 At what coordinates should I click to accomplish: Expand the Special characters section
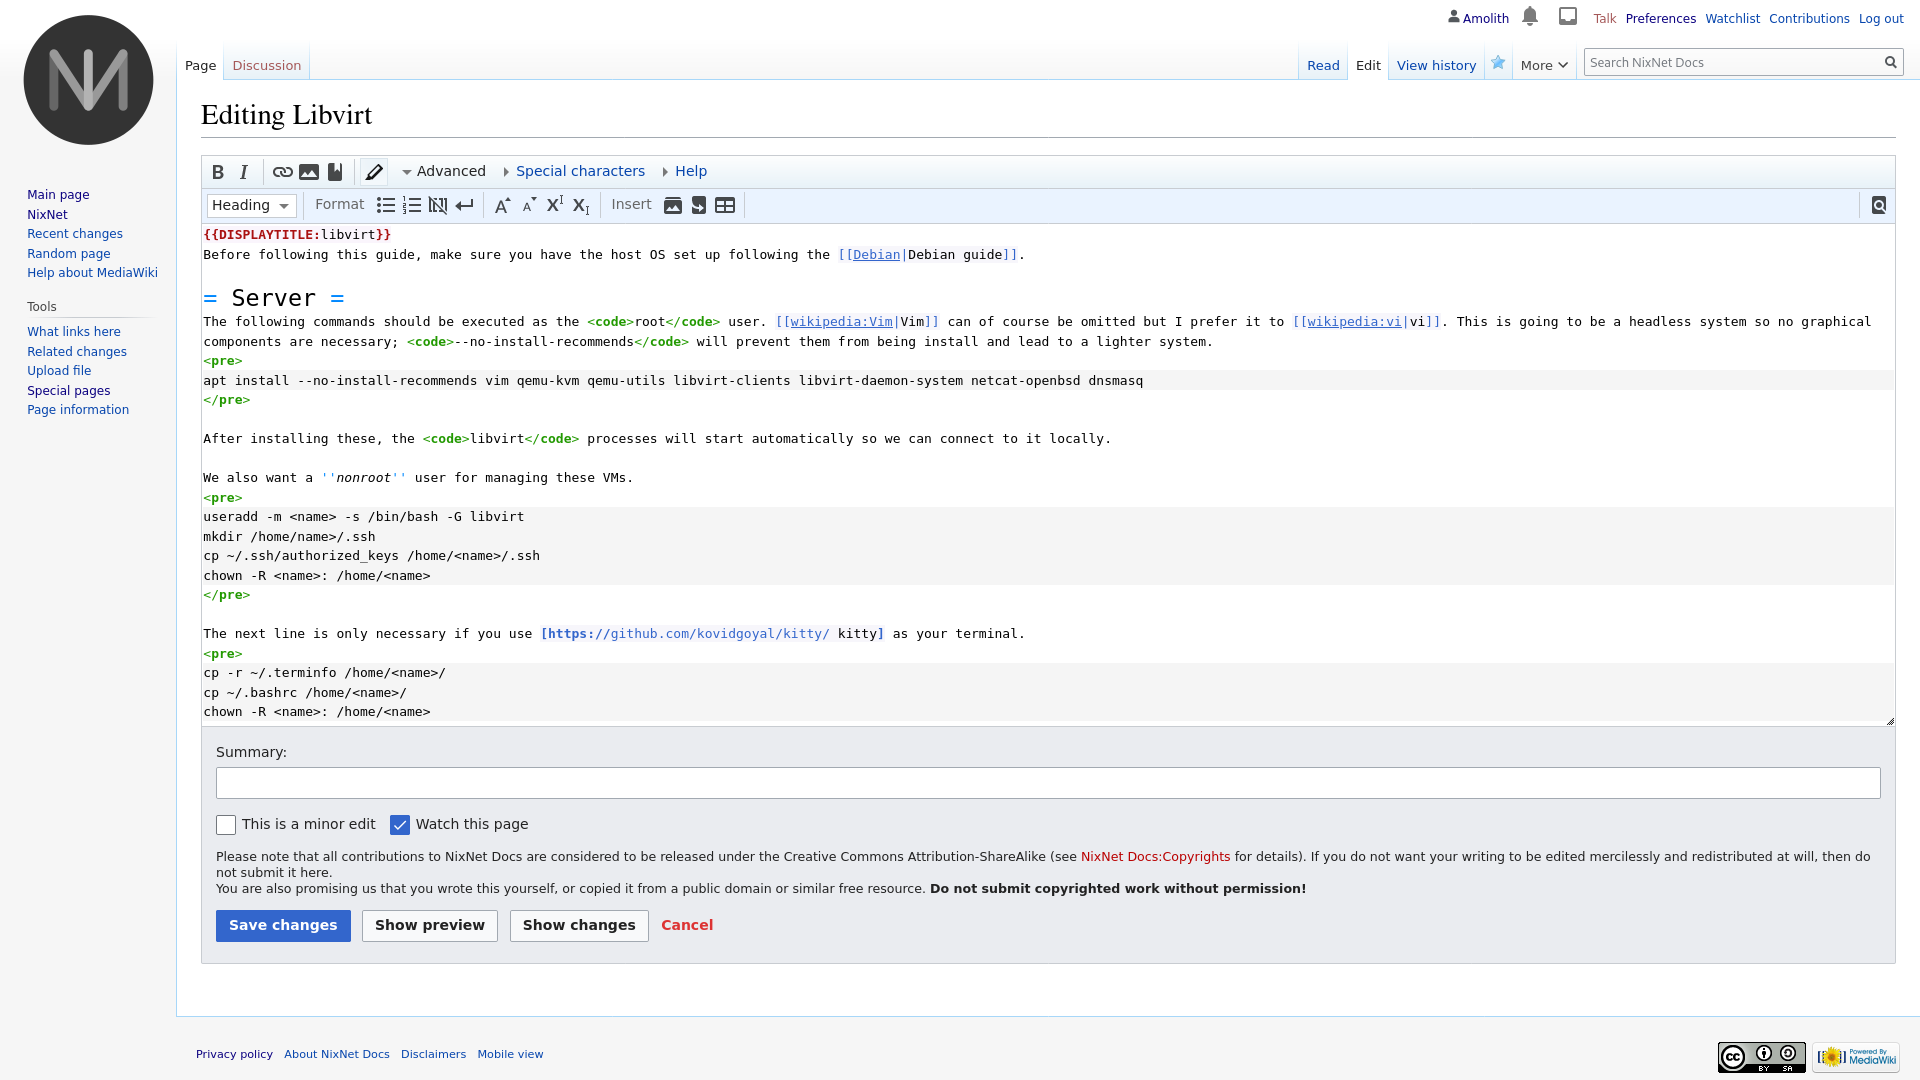click(x=575, y=171)
